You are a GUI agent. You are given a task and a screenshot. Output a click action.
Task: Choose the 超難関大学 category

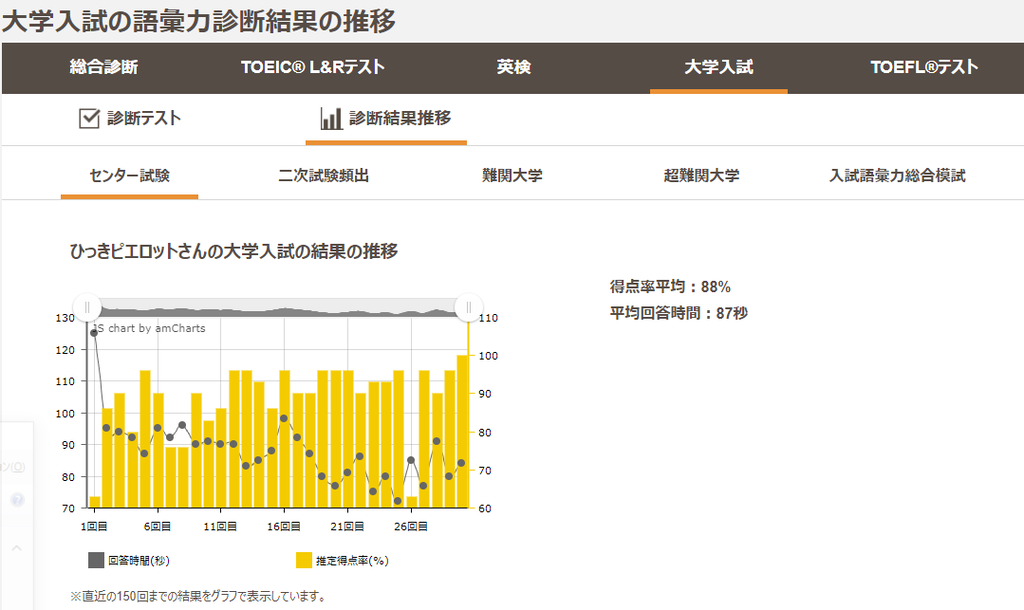click(x=701, y=176)
